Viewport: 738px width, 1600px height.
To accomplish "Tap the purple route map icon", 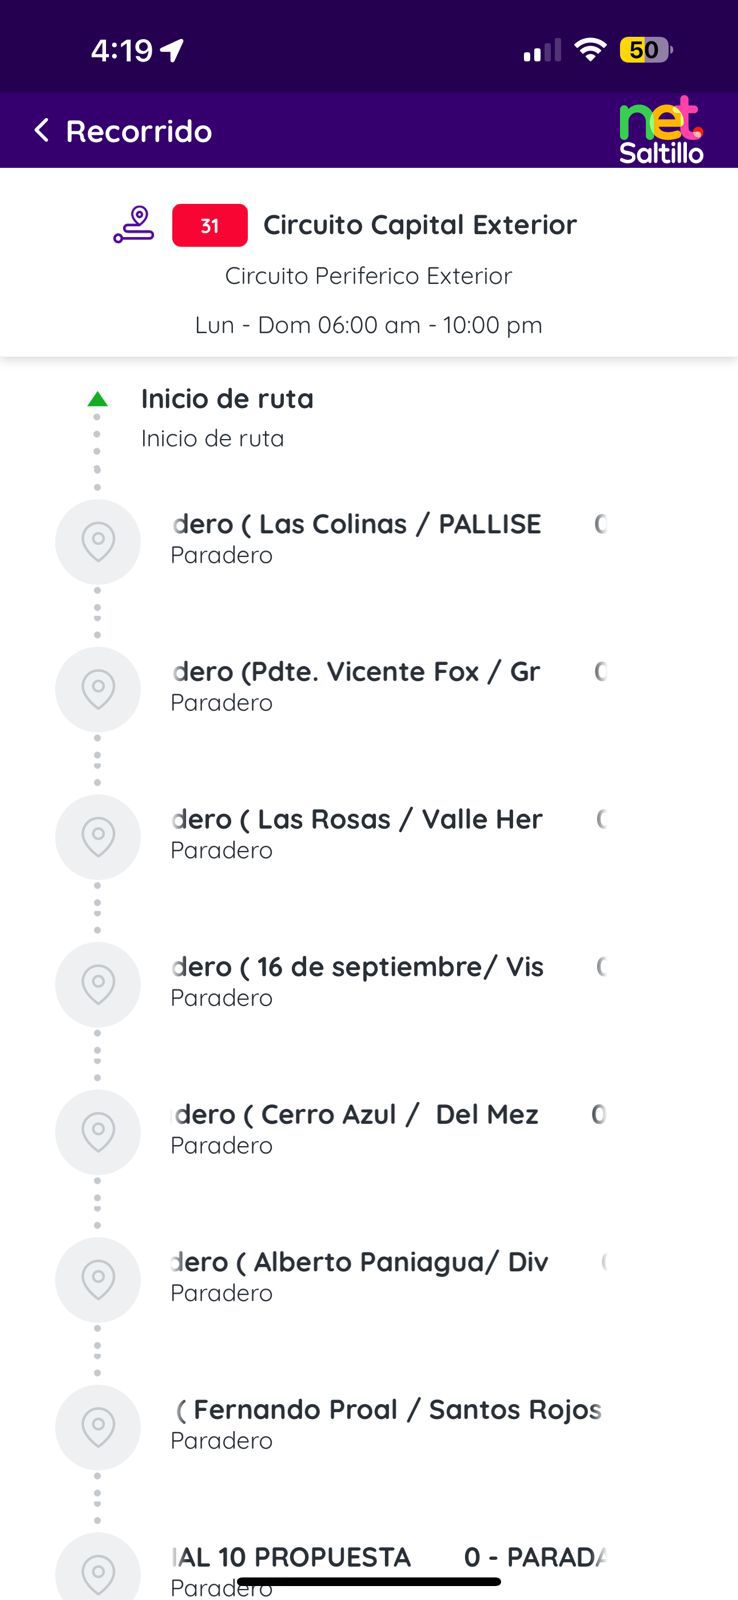I will tap(133, 225).
